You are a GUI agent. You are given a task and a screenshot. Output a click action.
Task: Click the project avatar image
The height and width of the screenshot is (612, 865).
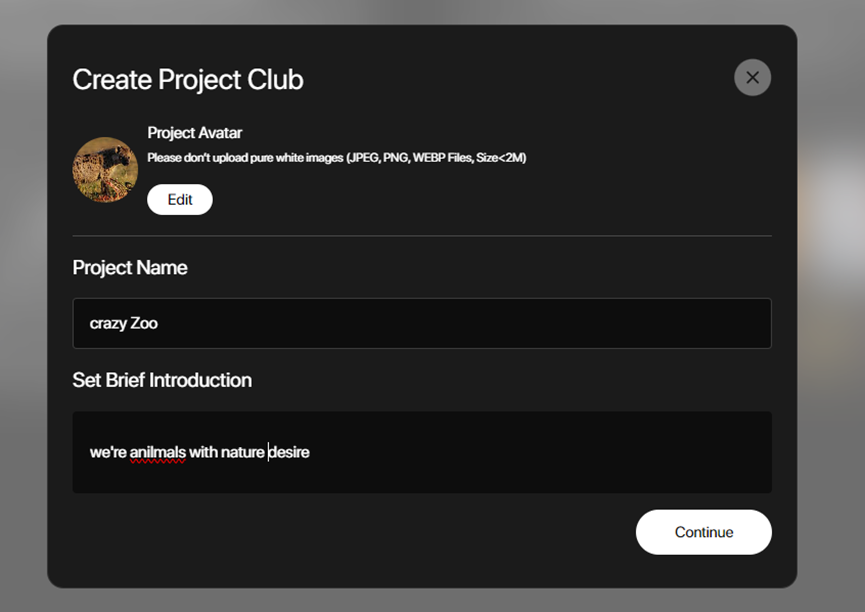105,170
